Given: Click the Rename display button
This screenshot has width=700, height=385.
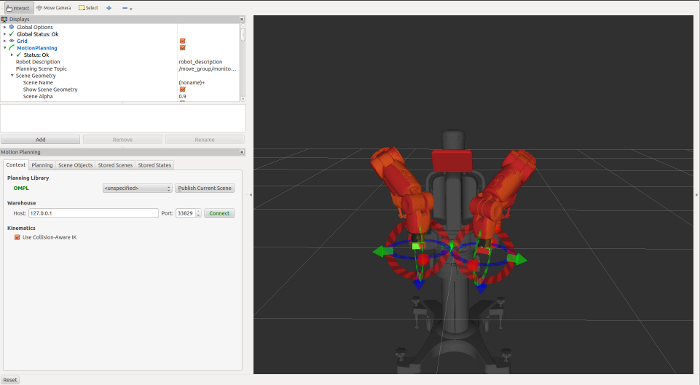Looking at the screenshot, I should pos(204,139).
